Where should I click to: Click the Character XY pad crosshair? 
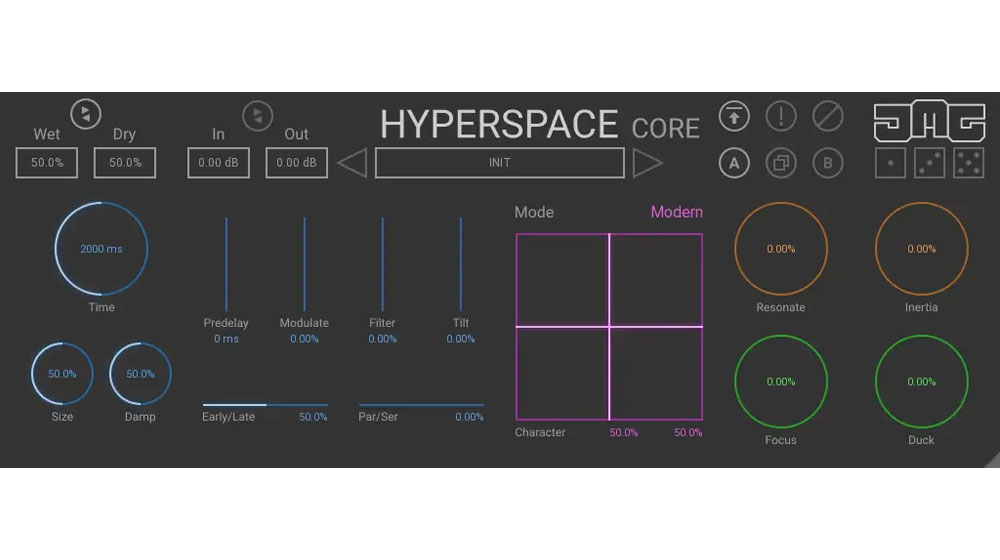609,327
